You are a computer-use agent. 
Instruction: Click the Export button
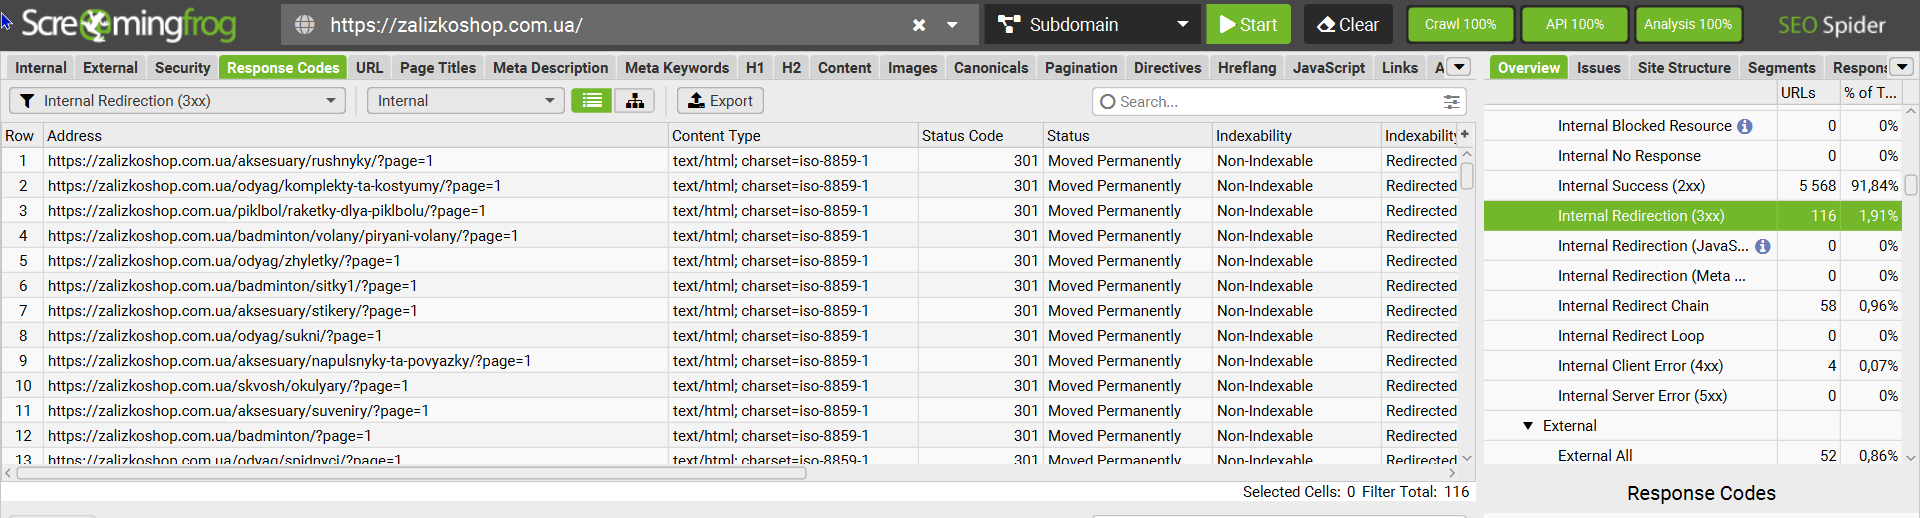(x=720, y=101)
